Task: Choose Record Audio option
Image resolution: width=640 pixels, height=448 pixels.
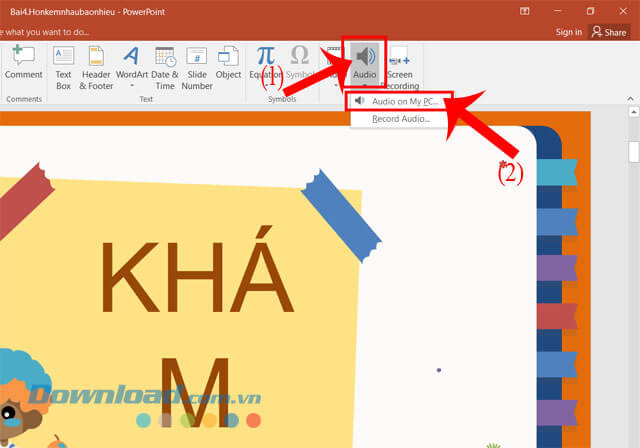Action: click(x=400, y=119)
